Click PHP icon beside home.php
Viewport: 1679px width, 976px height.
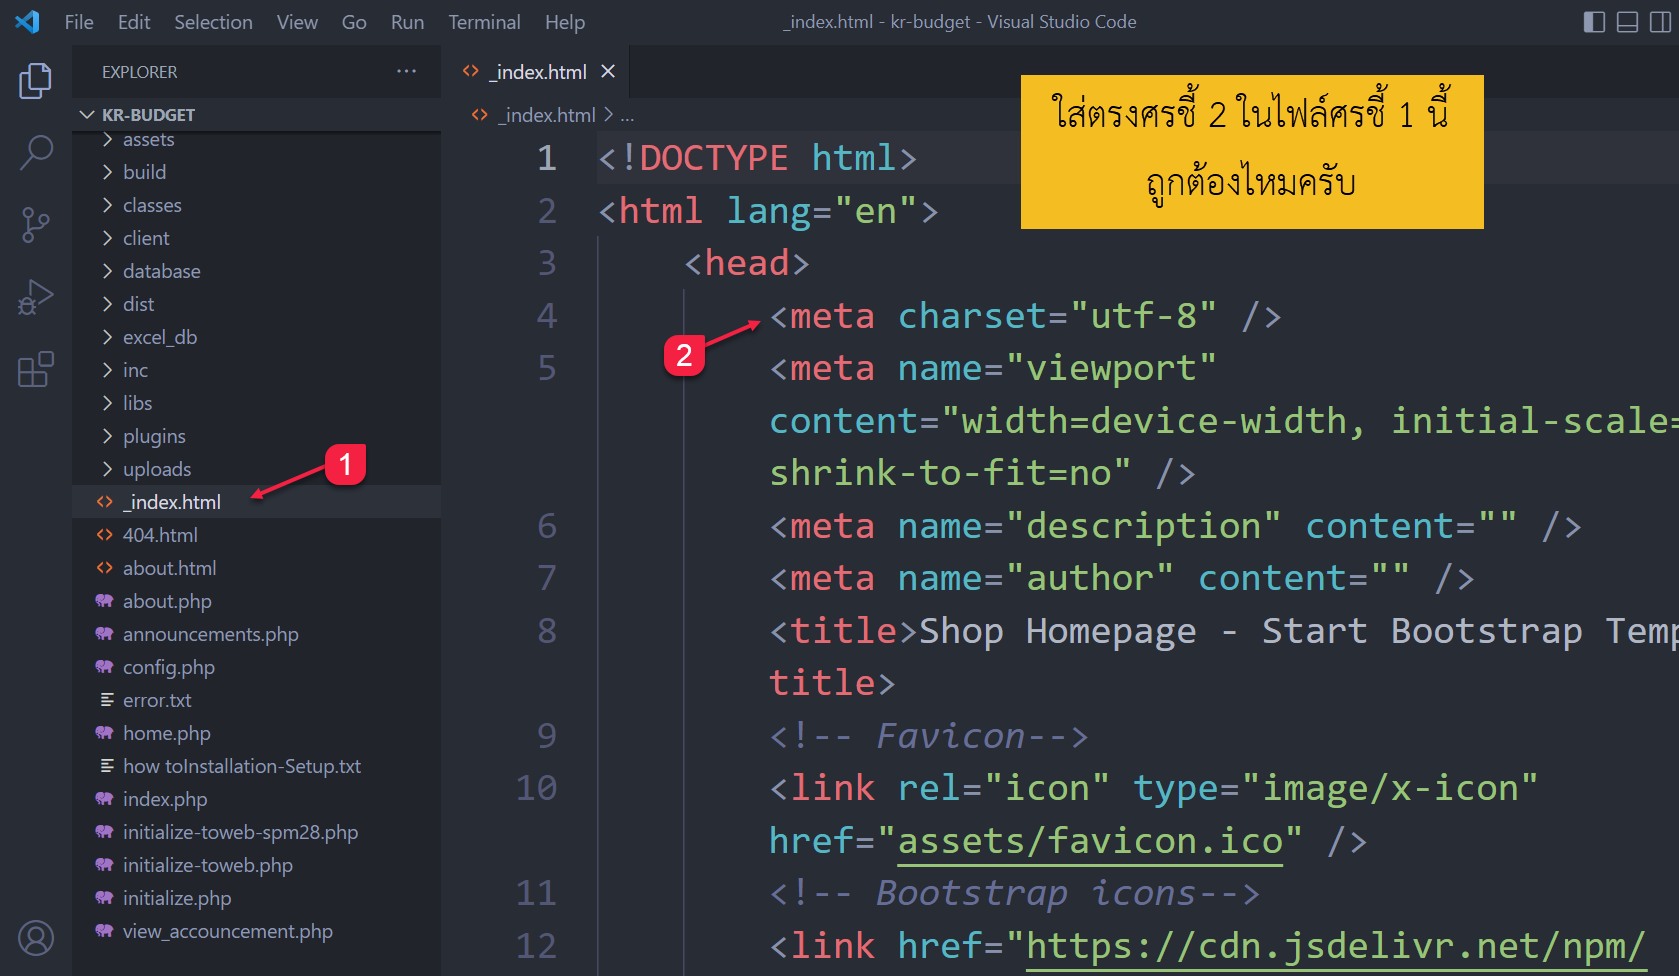click(x=104, y=733)
